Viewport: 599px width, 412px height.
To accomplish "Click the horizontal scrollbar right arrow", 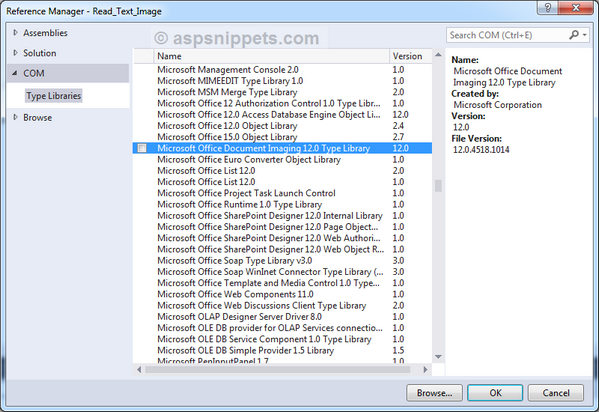I will pyautogui.click(x=425, y=370).
